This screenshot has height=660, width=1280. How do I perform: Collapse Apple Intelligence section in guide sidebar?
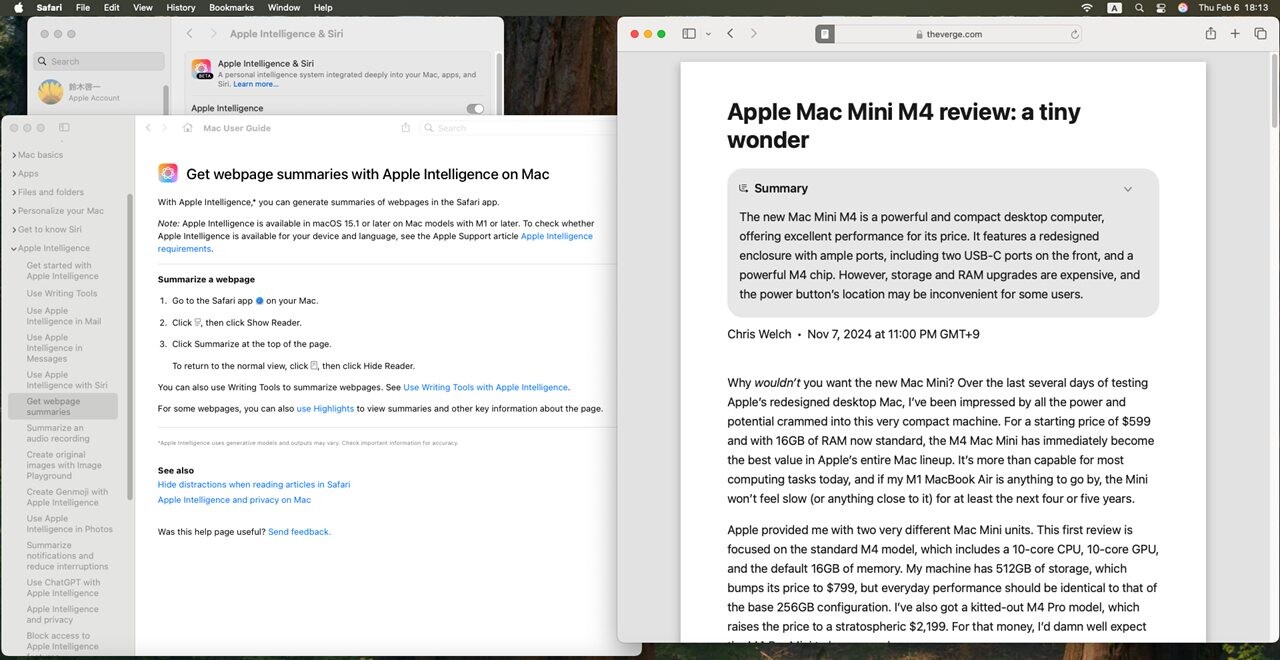(14, 248)
